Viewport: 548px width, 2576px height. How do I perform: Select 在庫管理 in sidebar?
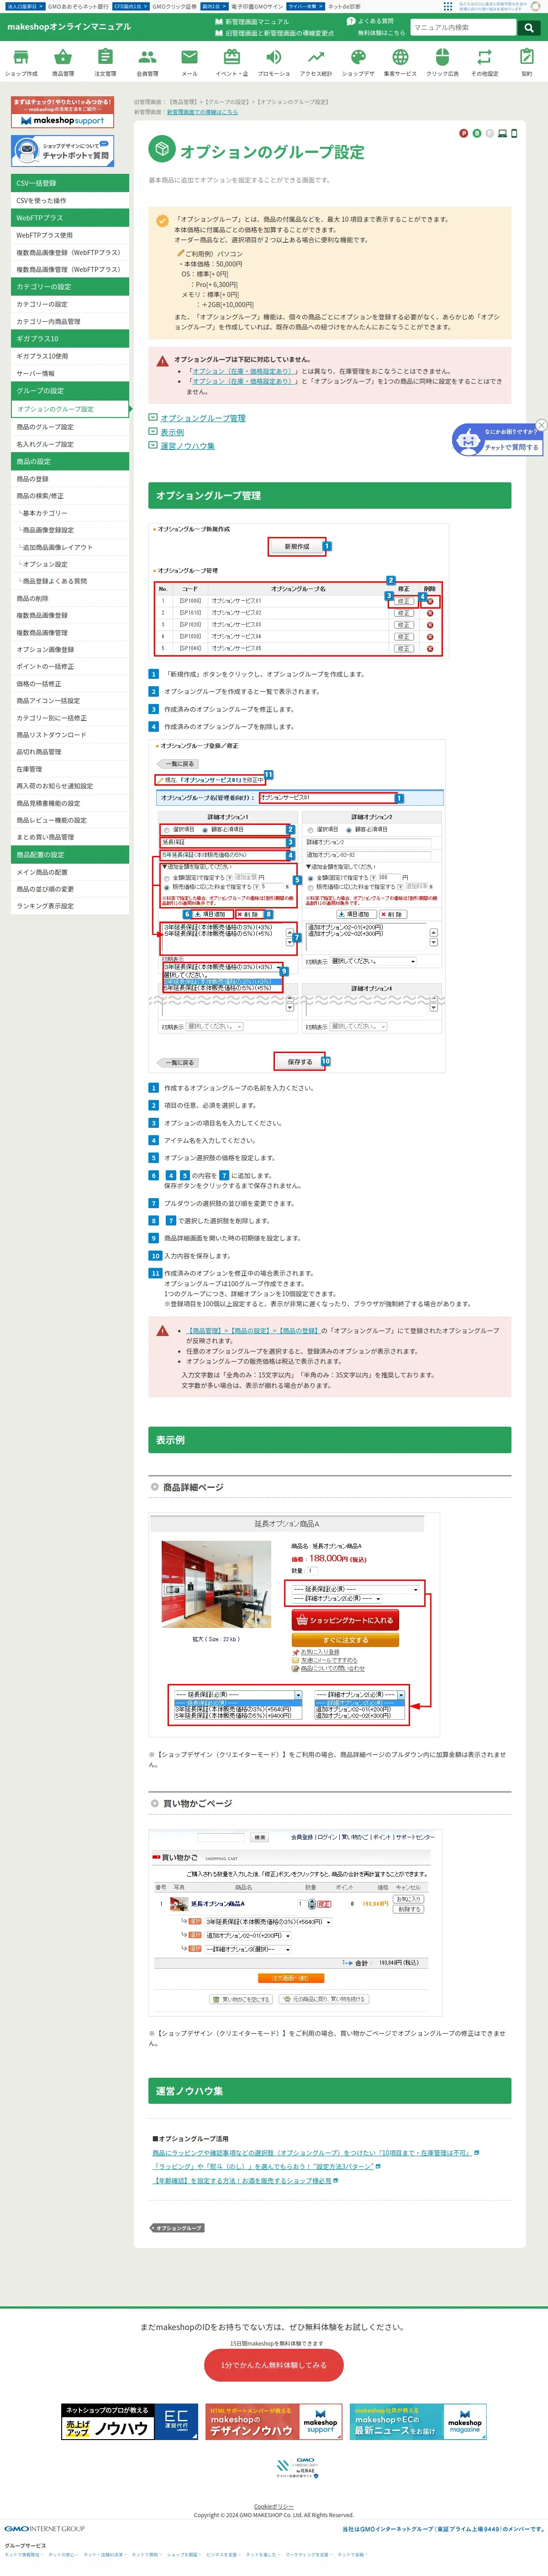[70, 769]
